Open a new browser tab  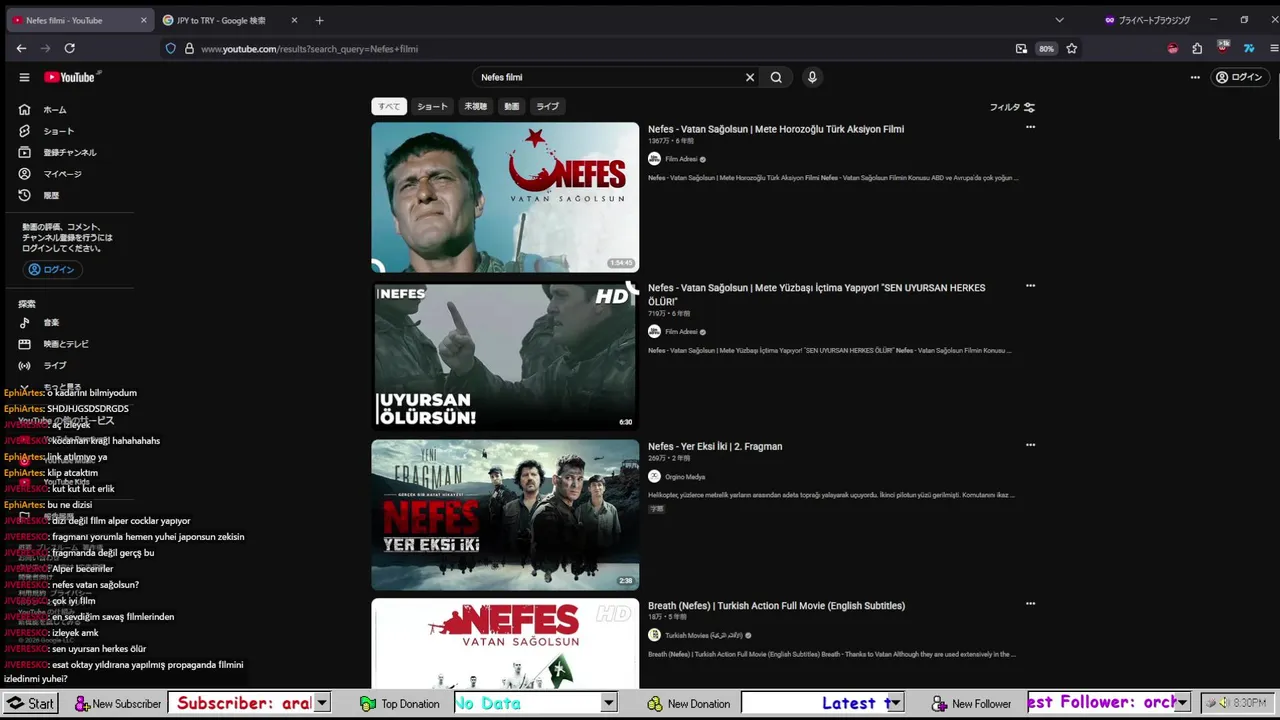click(x=319, y=20)
